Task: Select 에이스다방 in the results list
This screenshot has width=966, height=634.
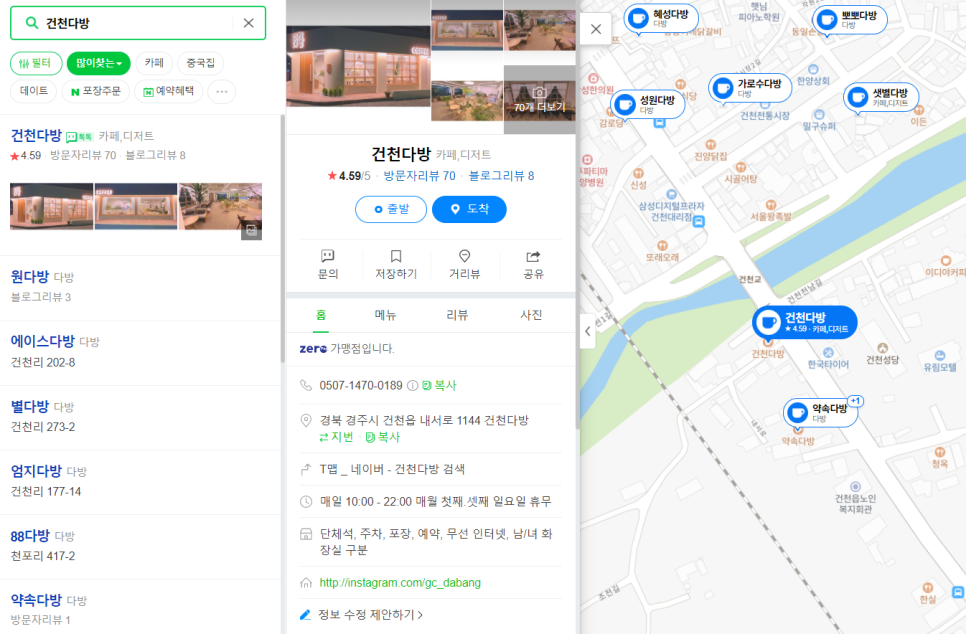Action: 43,341
